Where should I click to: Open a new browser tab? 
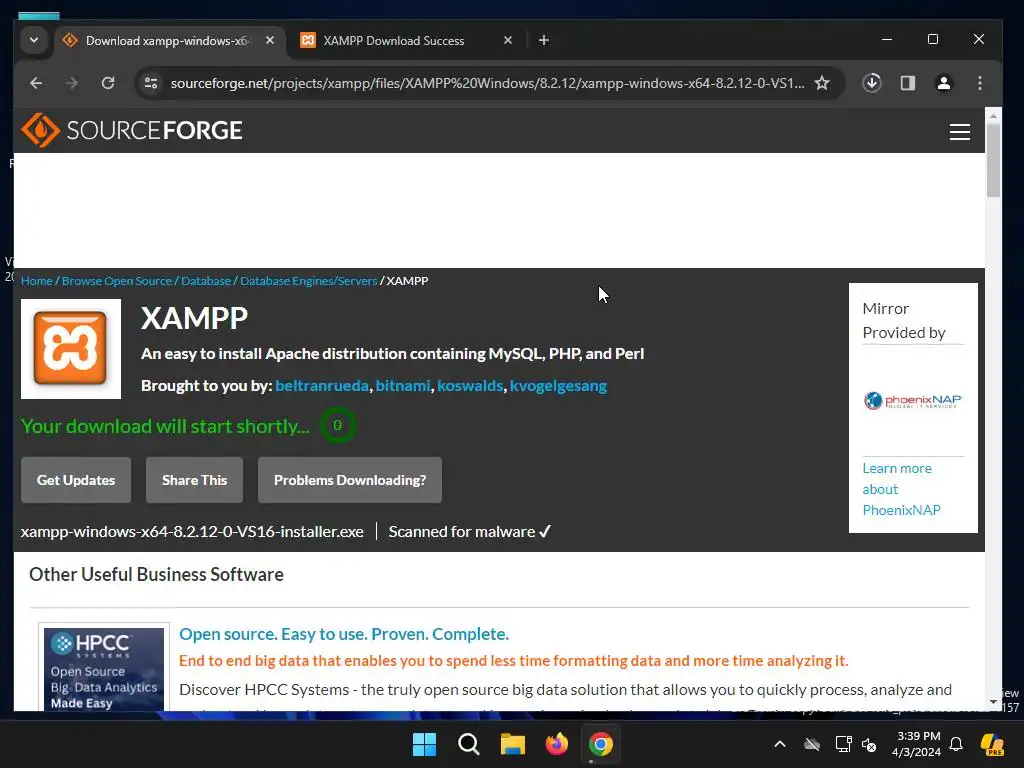(543, 40)
